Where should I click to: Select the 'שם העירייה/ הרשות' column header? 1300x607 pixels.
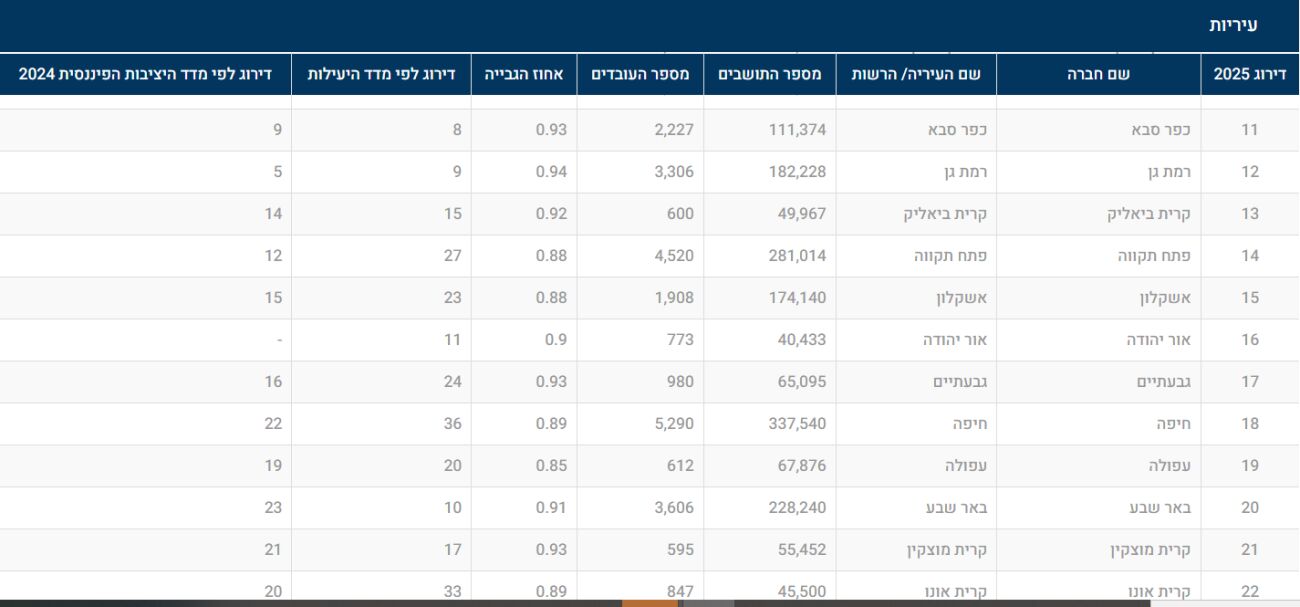[x=915, y=74]
